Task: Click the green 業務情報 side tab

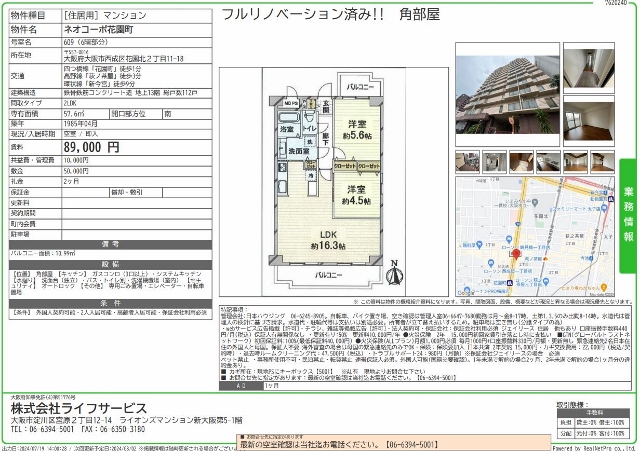Action: point(628,216)
